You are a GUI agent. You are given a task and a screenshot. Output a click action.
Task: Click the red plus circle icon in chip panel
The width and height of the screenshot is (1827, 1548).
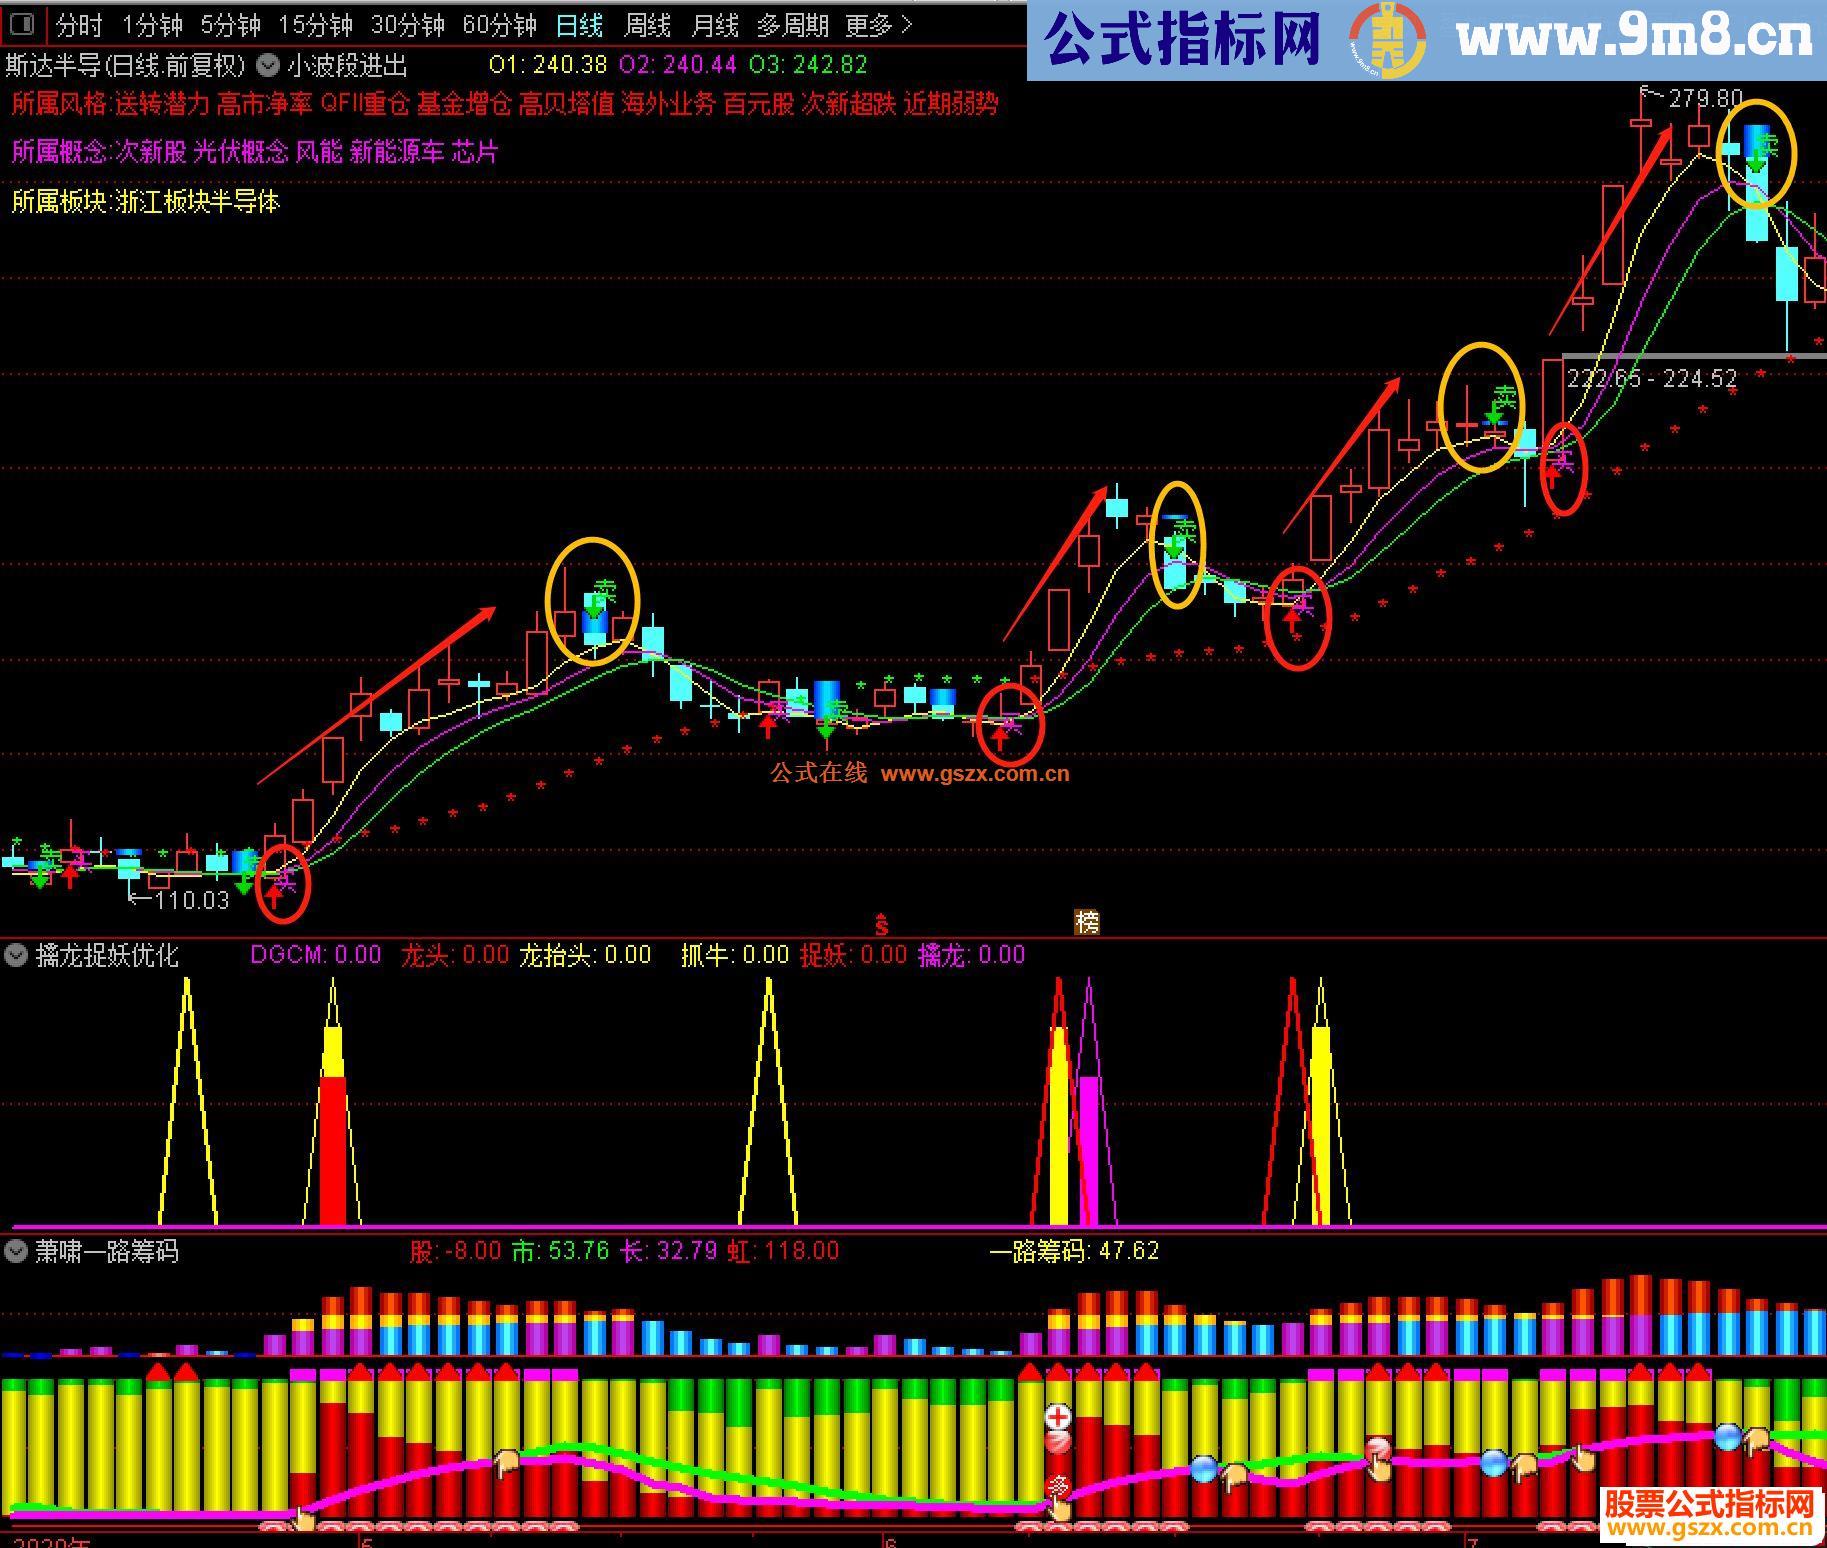(x=1058, y=1416)
